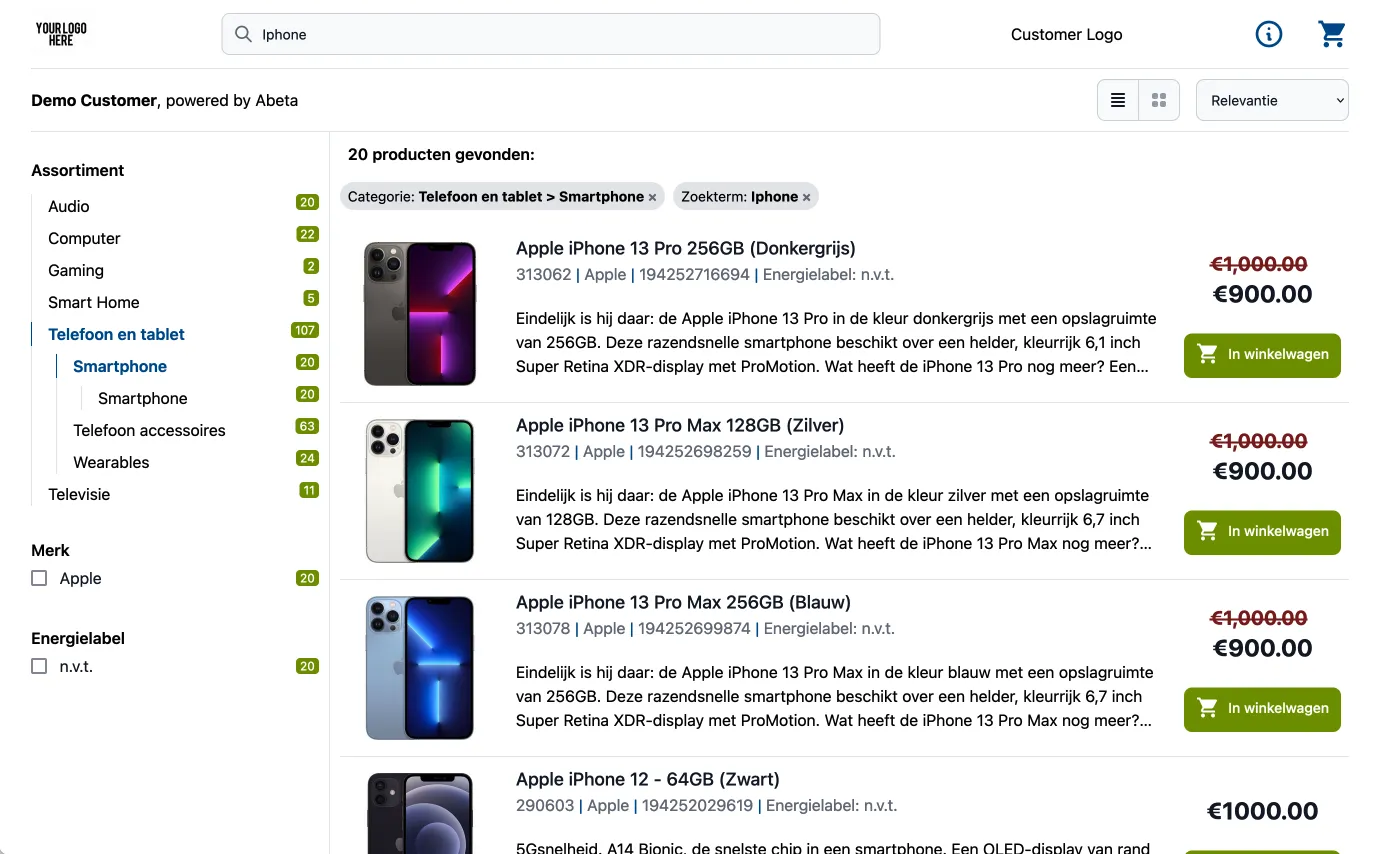Remove the Categorie Smartphone filter chip
This screenshot has height=854, width=1380.
pos(652,197)
